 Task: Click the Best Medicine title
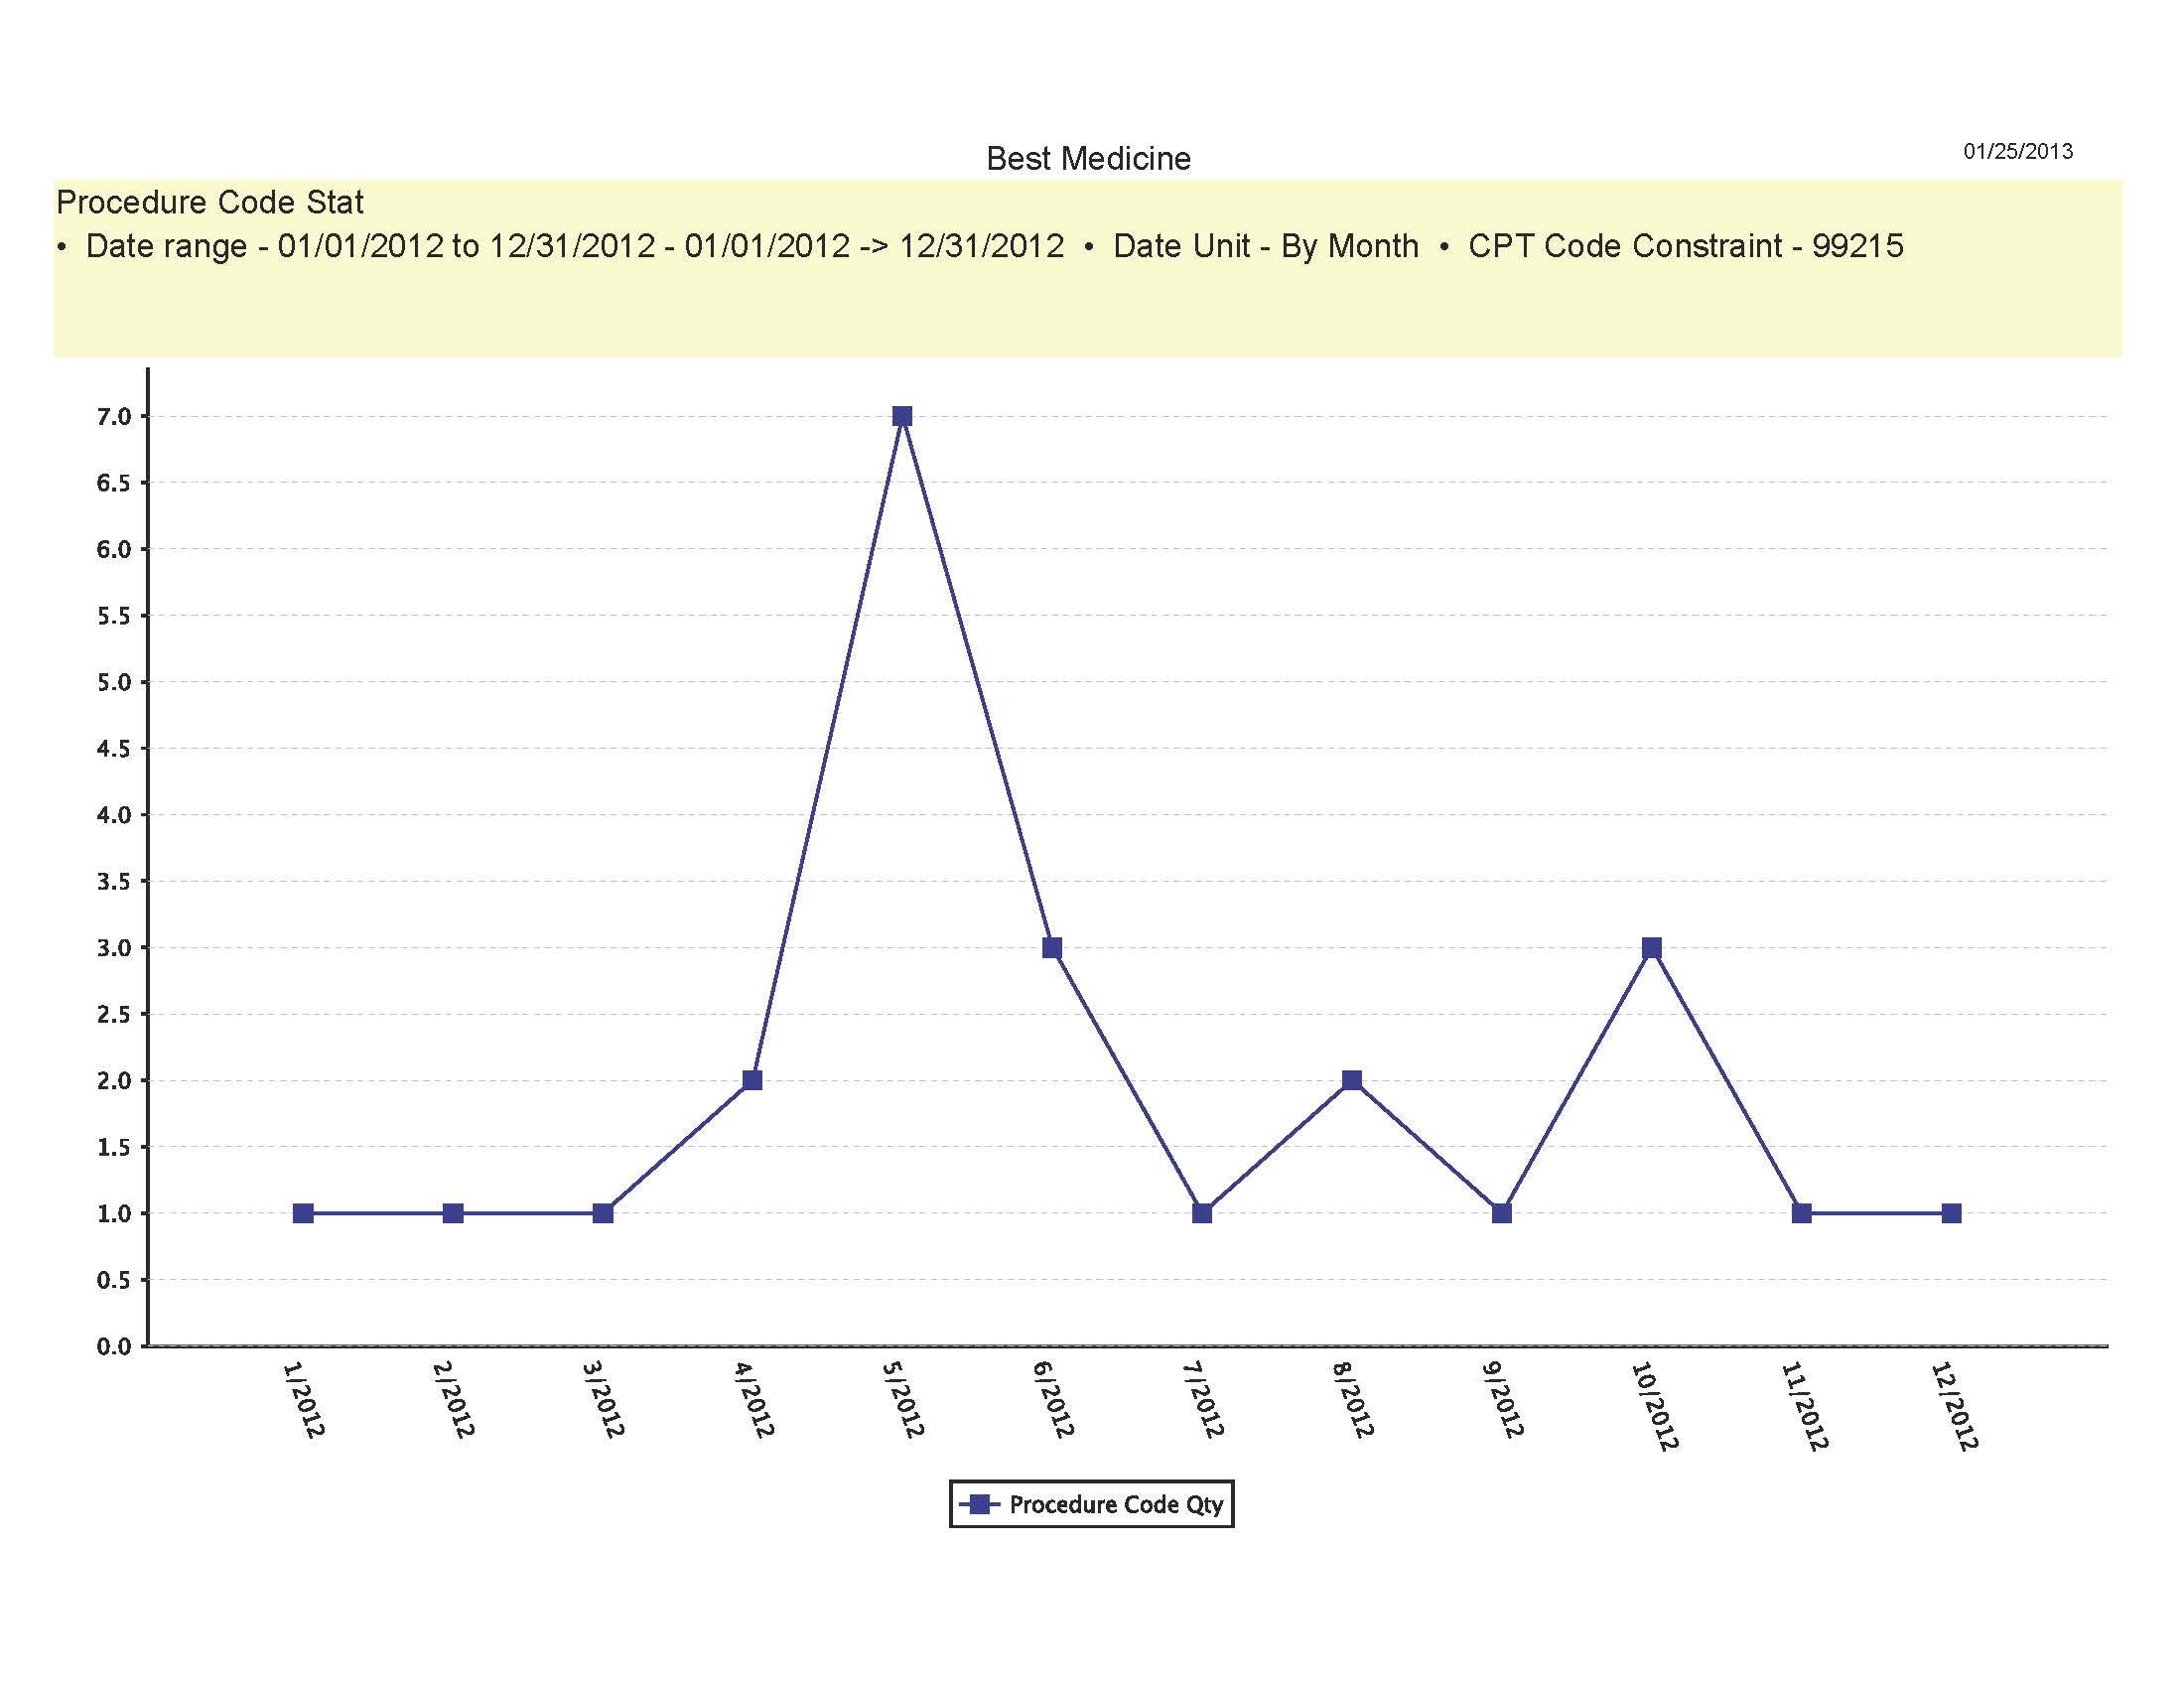coord(1088,159)
